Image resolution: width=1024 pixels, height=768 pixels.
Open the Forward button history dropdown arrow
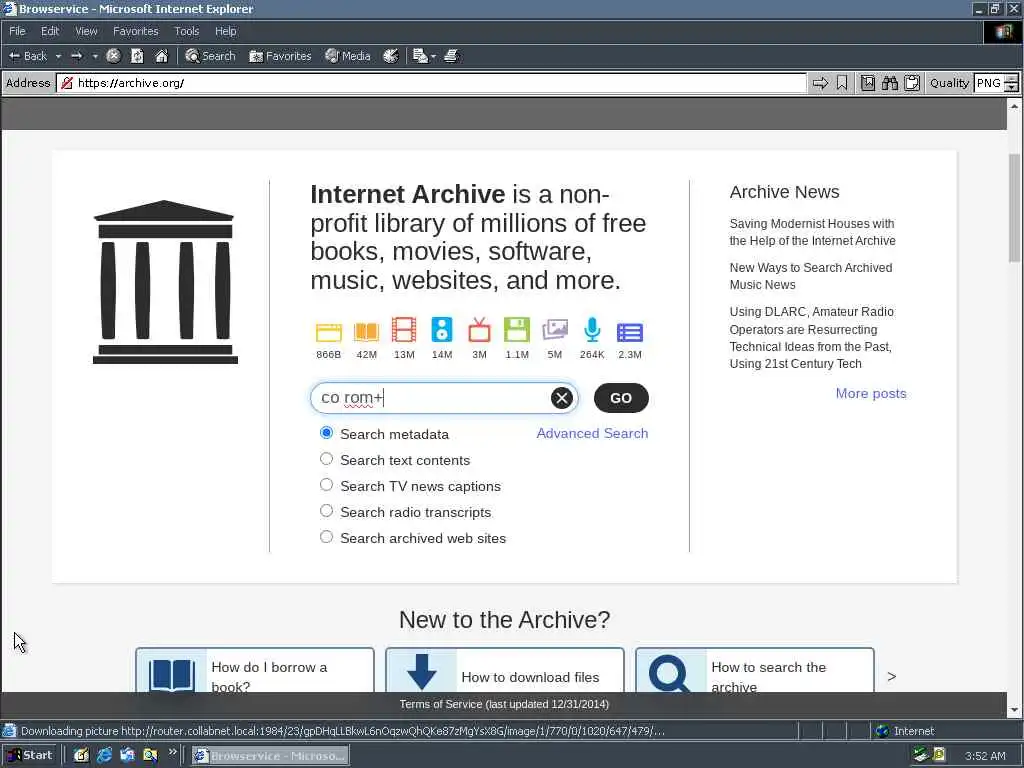pos(95,56)
